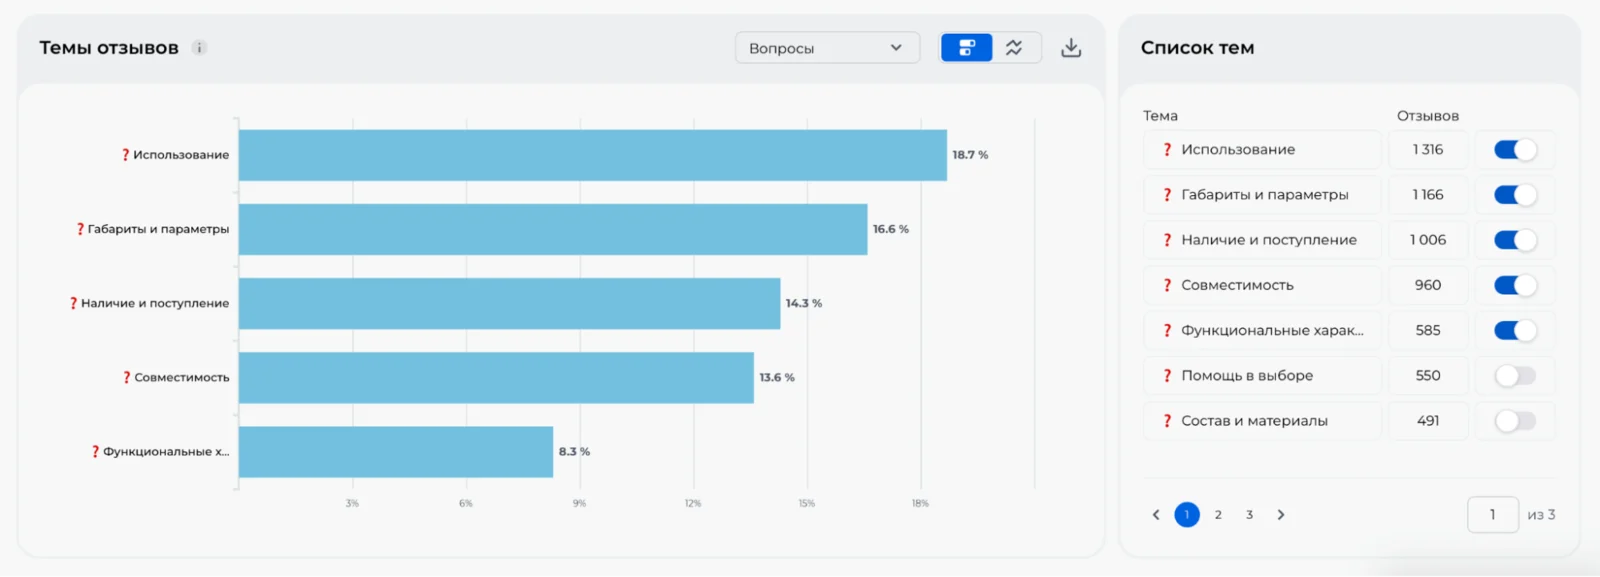Select Состав и материалы topic row
This screenshot has height=577, width=1600.
click(1262, 421)
